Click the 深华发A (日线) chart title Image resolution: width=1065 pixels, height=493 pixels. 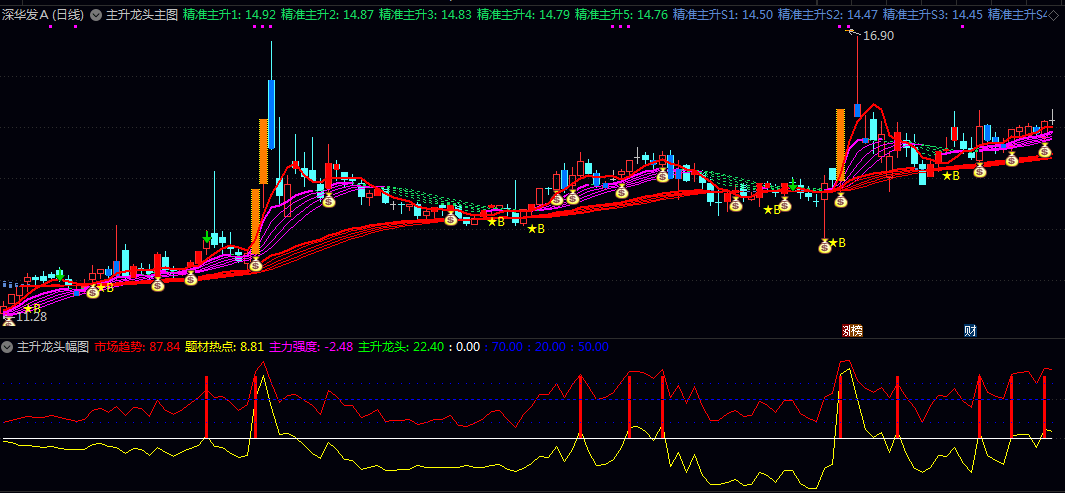click(x=44, y=14)
